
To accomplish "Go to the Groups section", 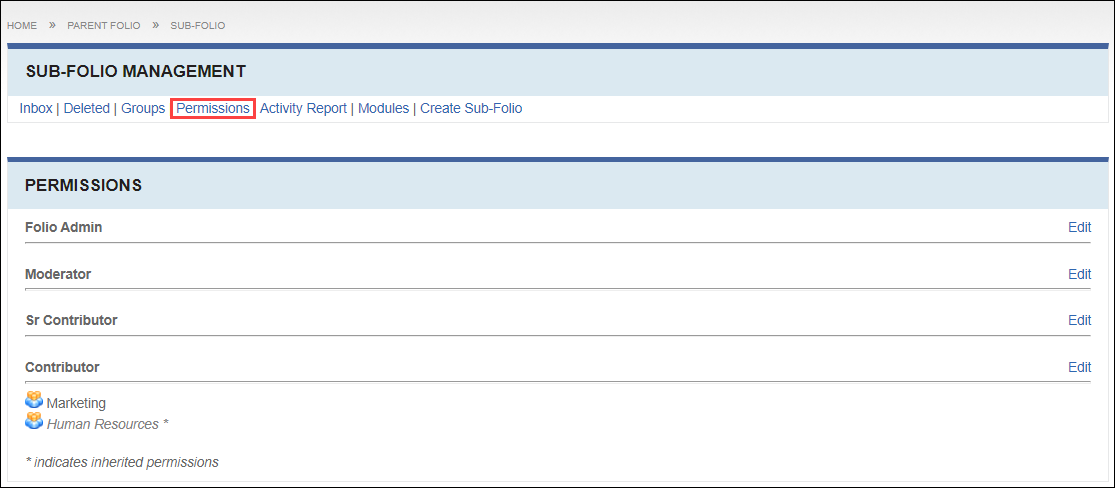I will pos(143,109).
